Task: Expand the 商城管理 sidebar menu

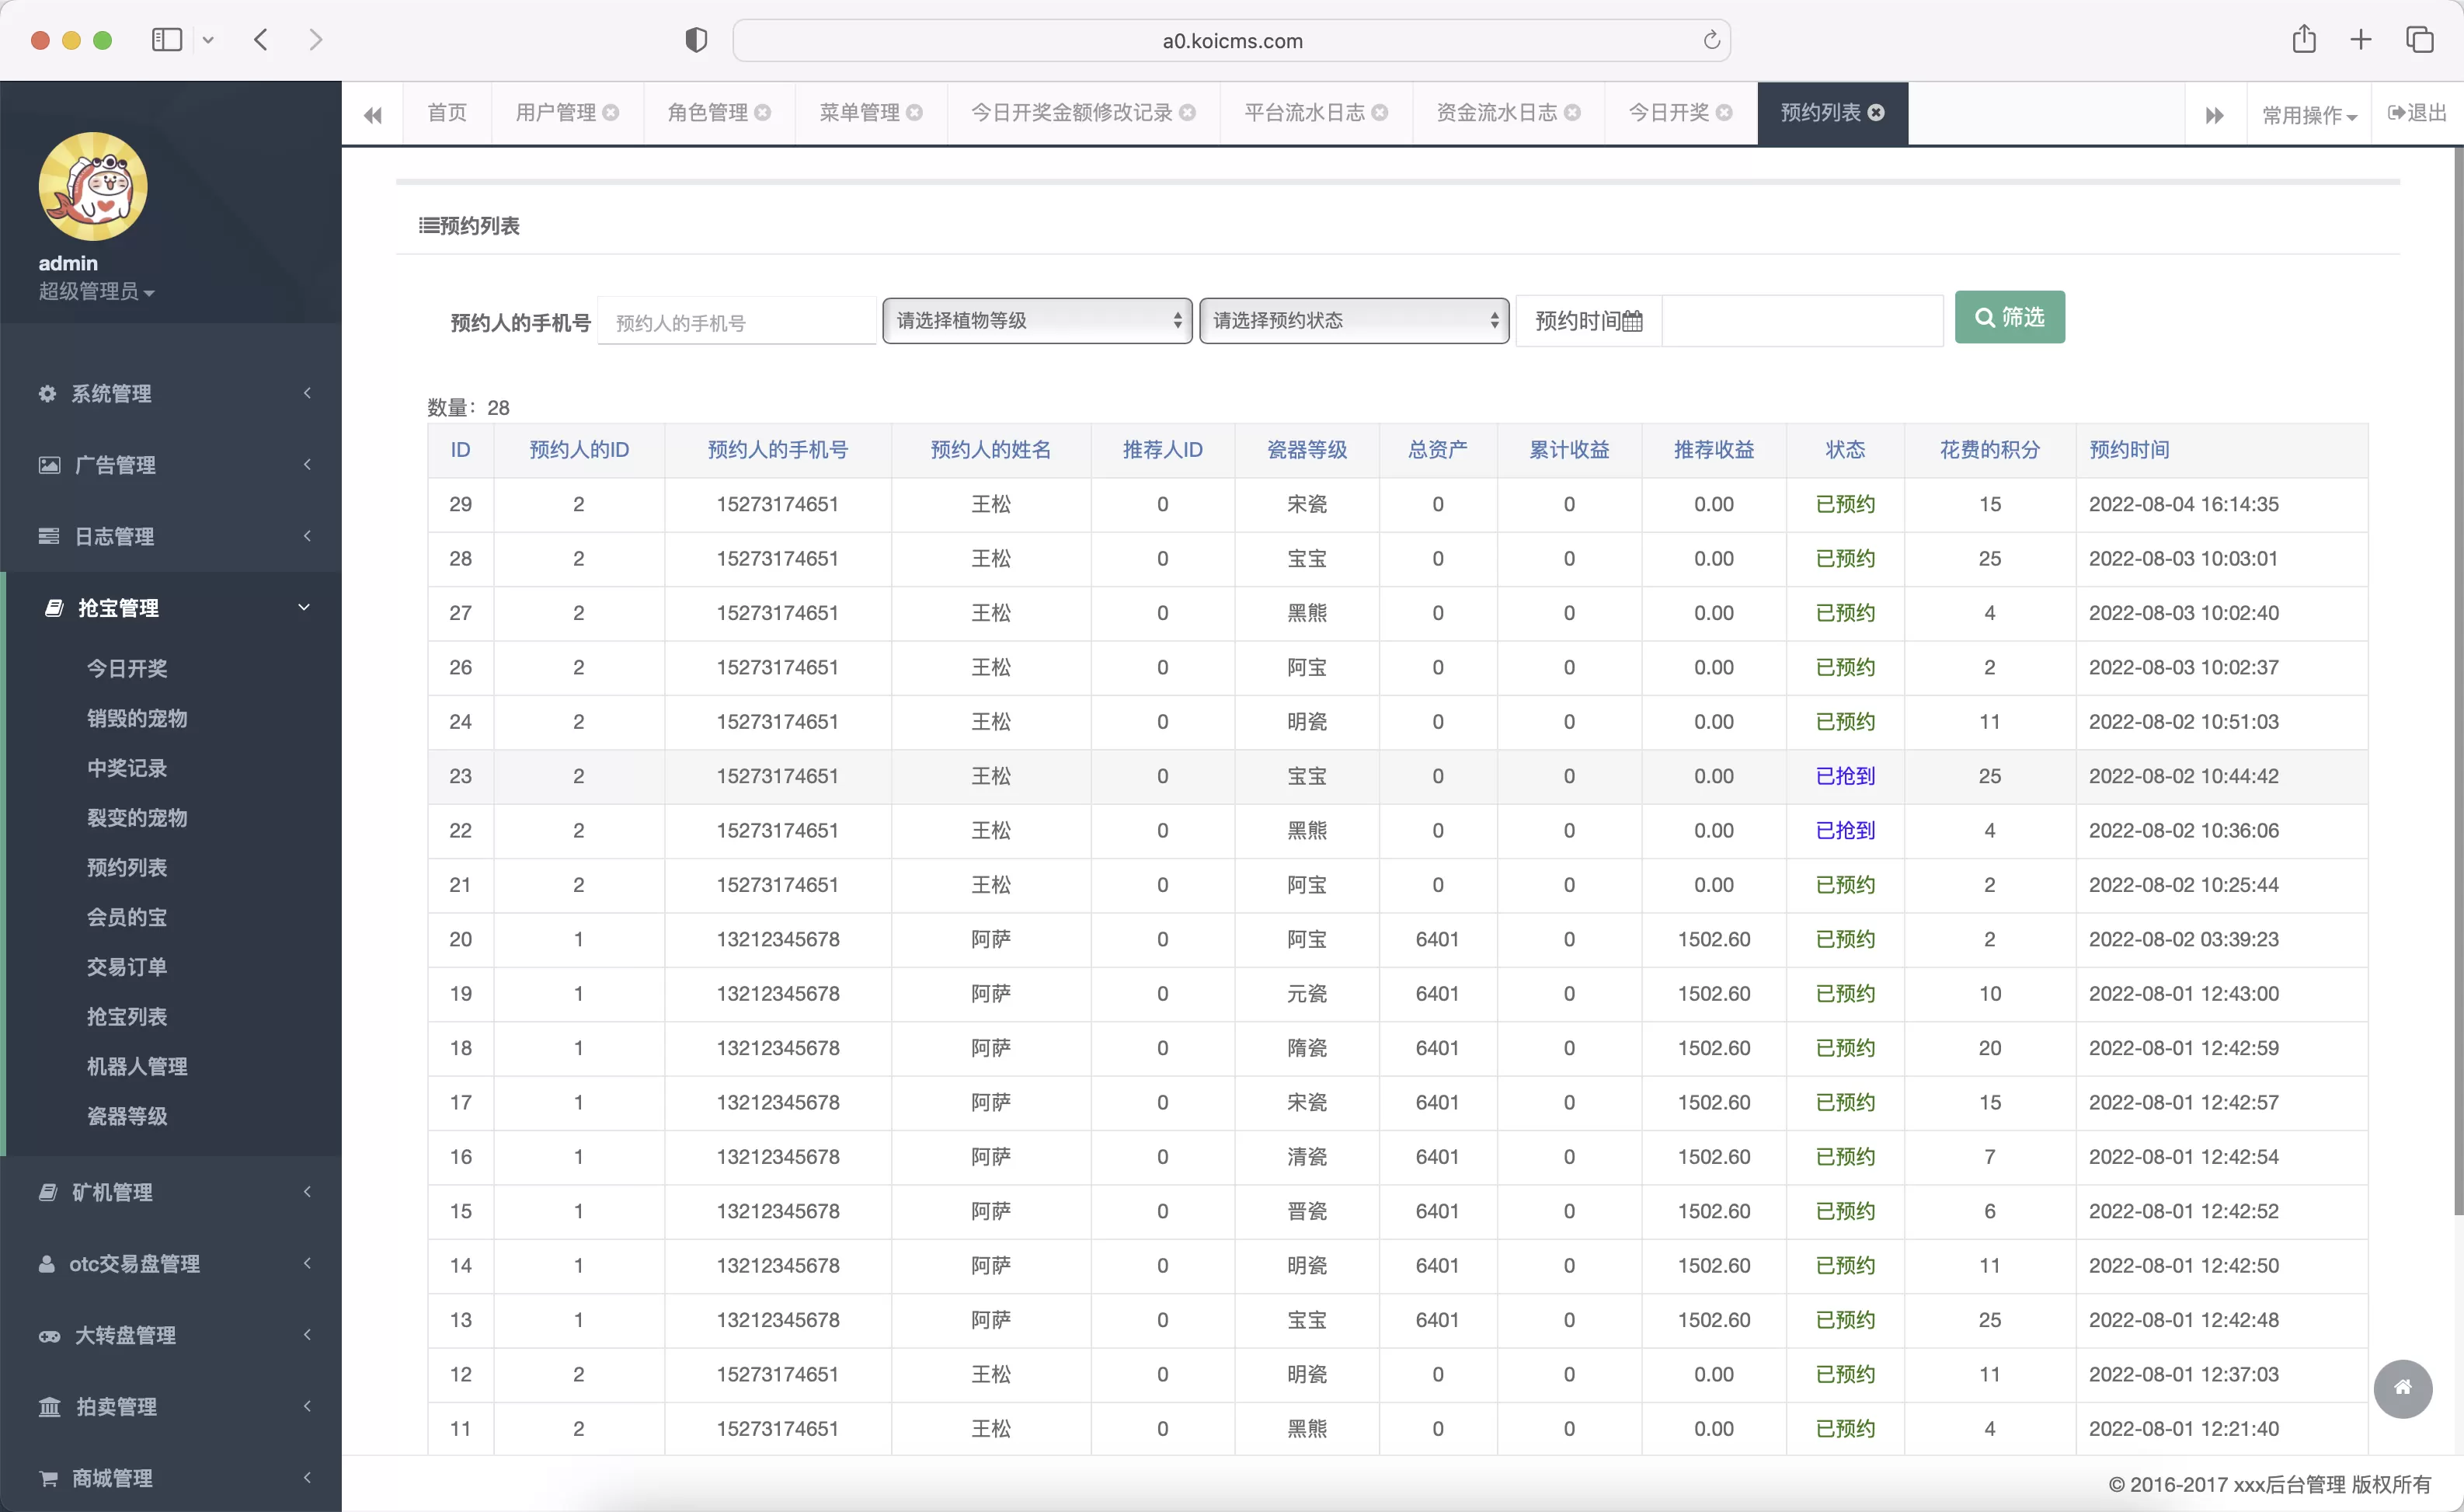Action: (x=171, y=1478)
